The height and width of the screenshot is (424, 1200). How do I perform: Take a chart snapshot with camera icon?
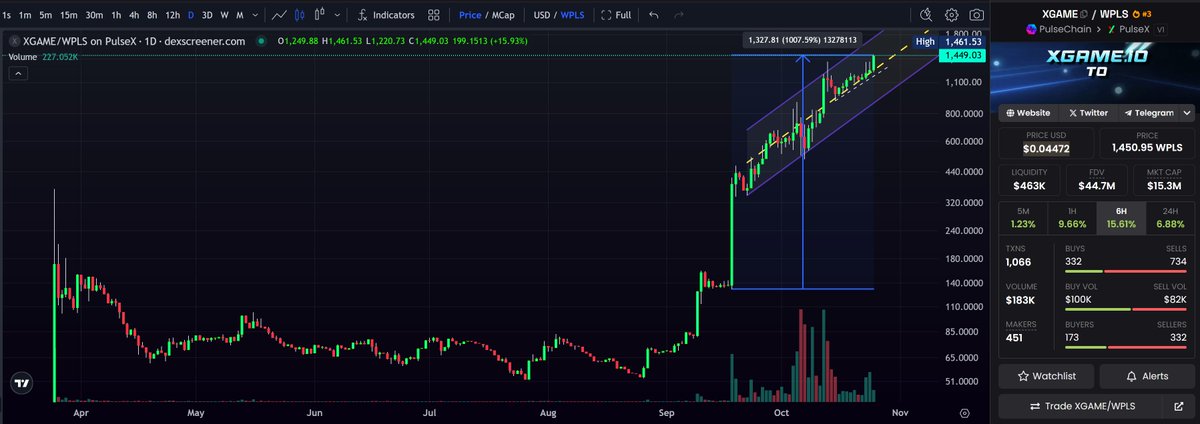976,15
